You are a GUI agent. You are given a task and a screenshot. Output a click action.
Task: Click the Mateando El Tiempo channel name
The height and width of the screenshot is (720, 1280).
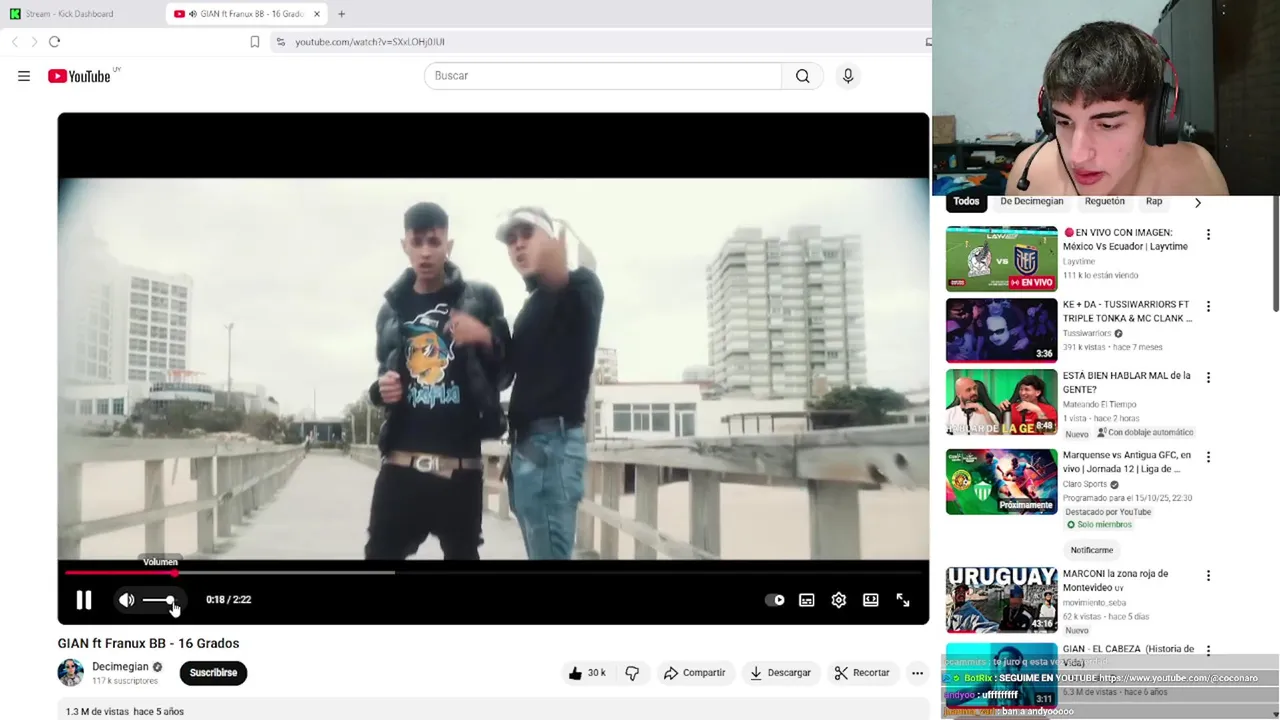[x=1099, y=405]
